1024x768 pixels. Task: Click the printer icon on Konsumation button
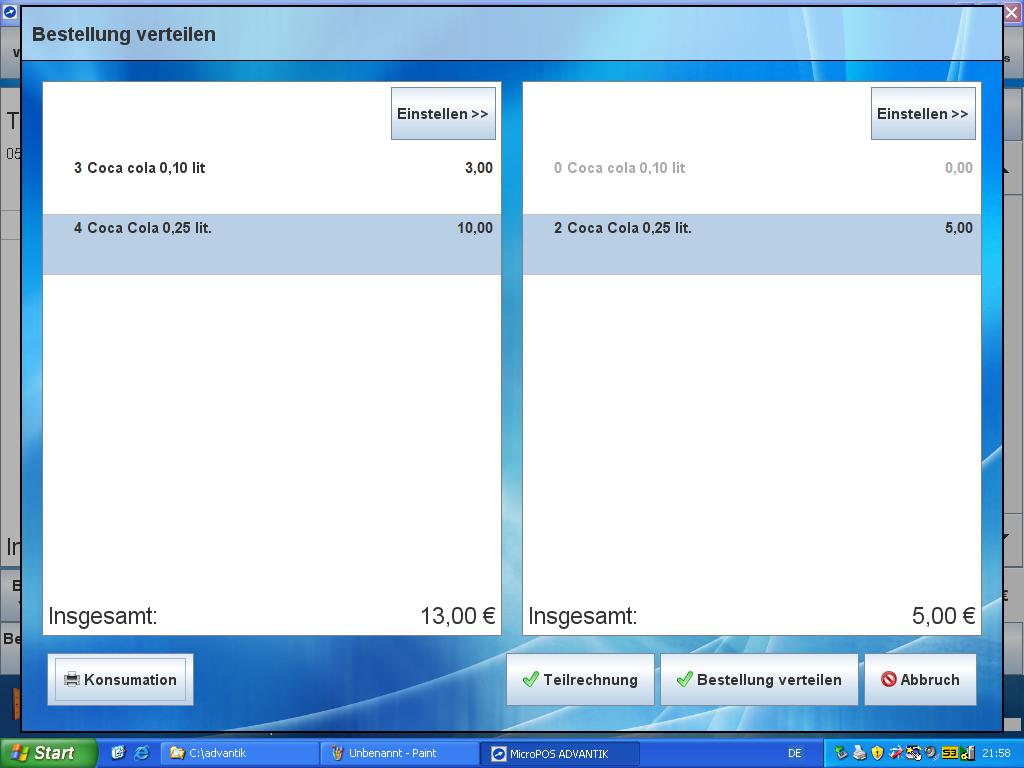[x=71, y=680]
